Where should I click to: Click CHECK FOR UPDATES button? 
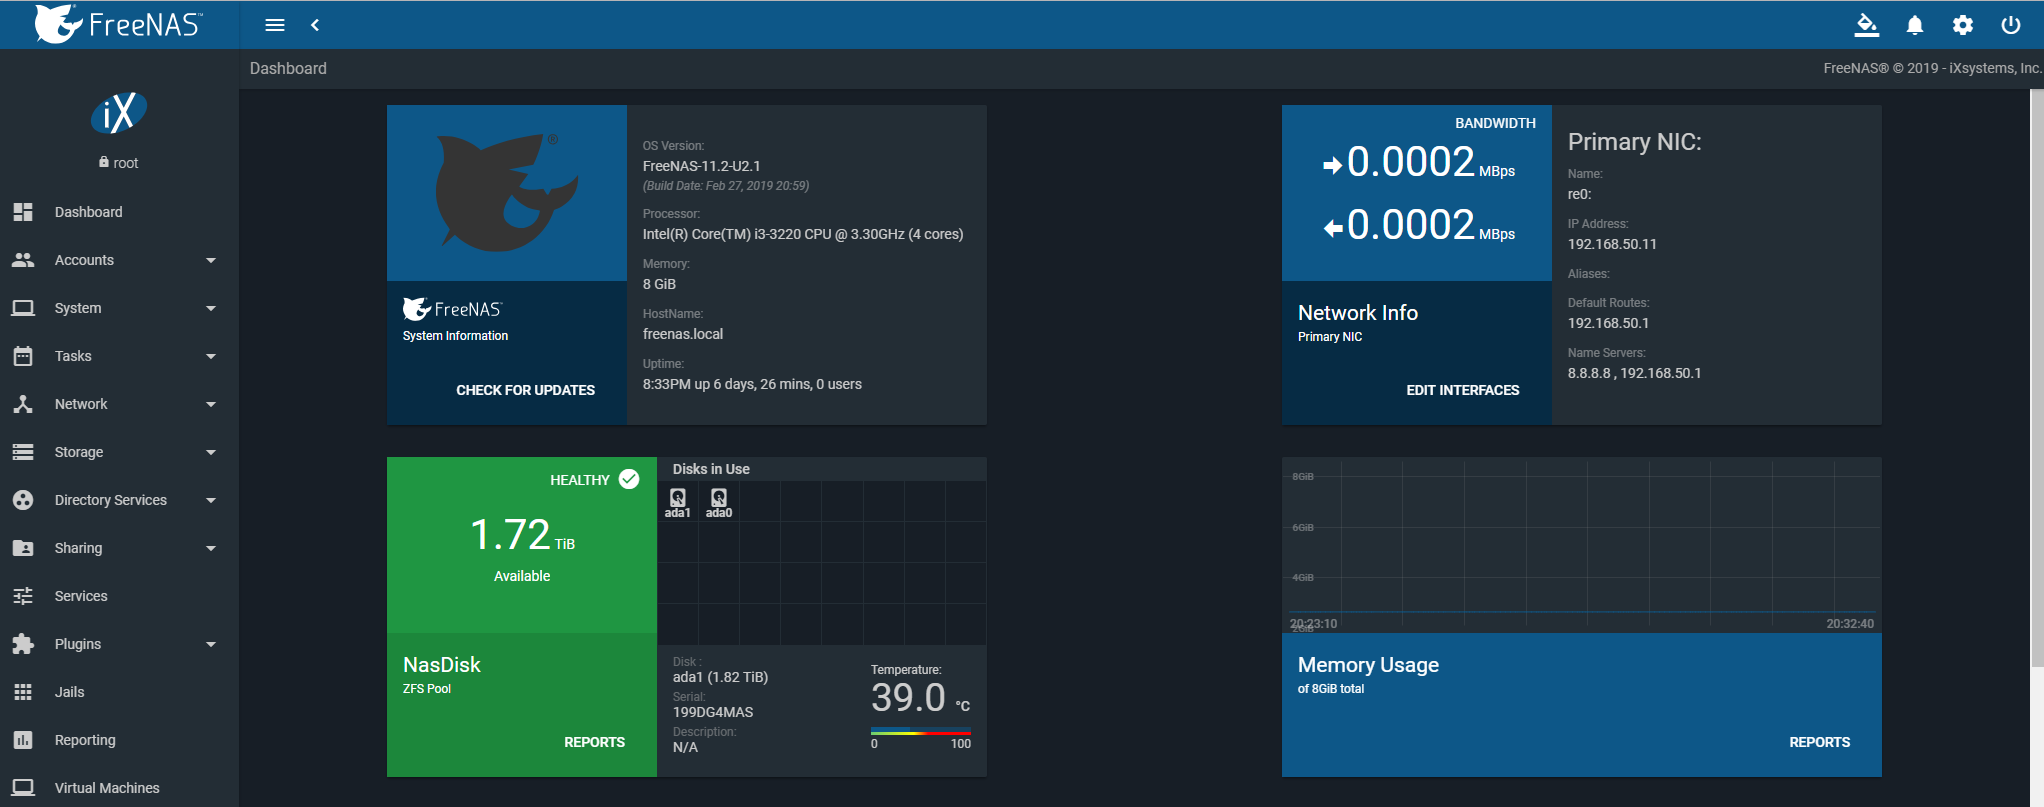[x=525, y=390]
